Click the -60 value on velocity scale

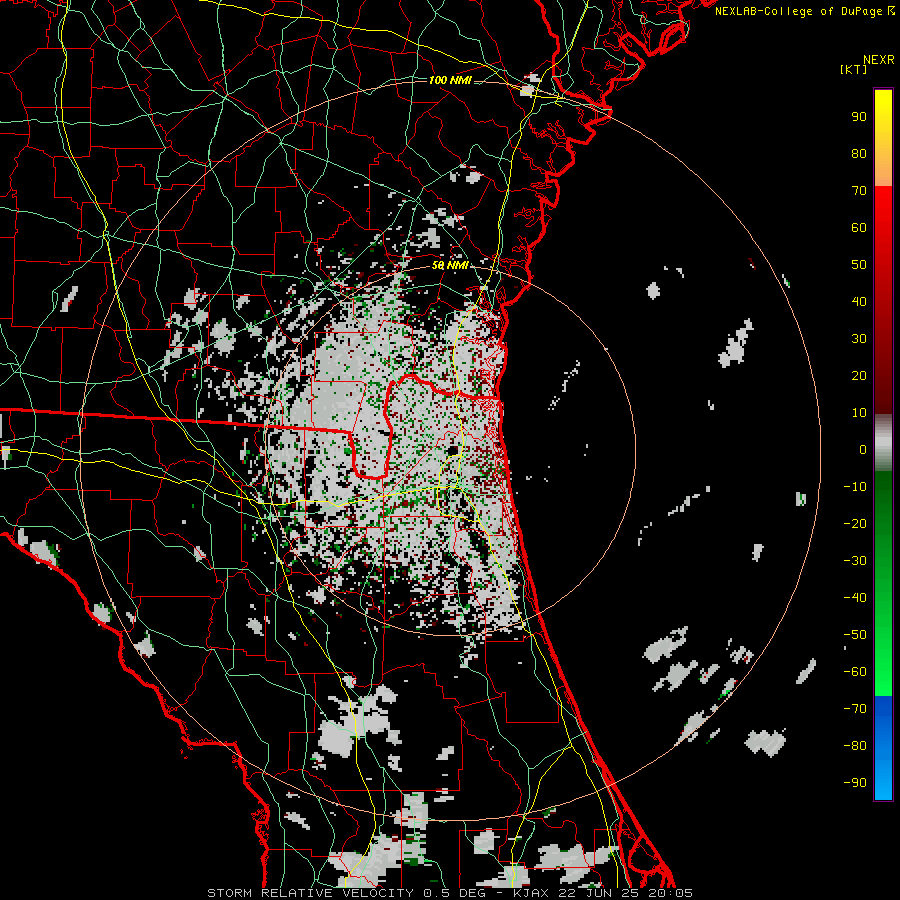tap(855, 672)
